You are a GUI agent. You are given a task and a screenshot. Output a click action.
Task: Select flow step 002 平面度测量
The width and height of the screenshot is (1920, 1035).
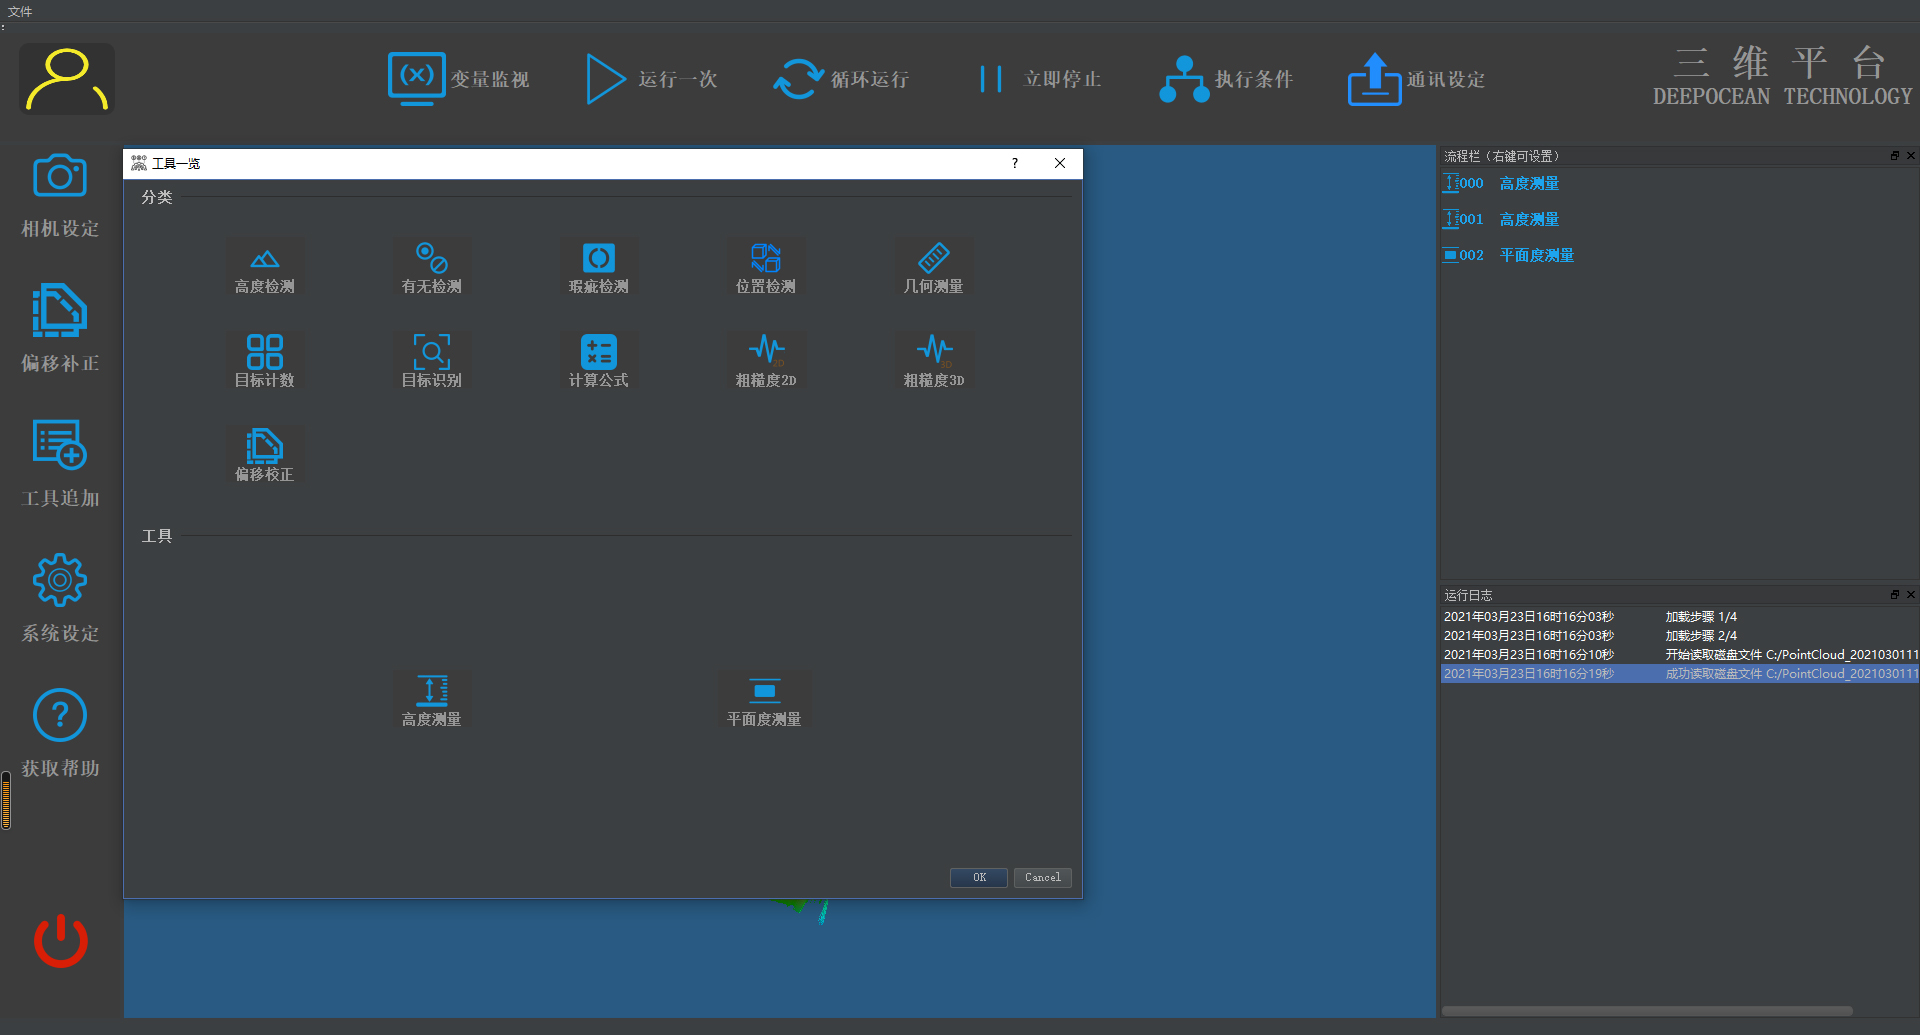pos(1509,255)
